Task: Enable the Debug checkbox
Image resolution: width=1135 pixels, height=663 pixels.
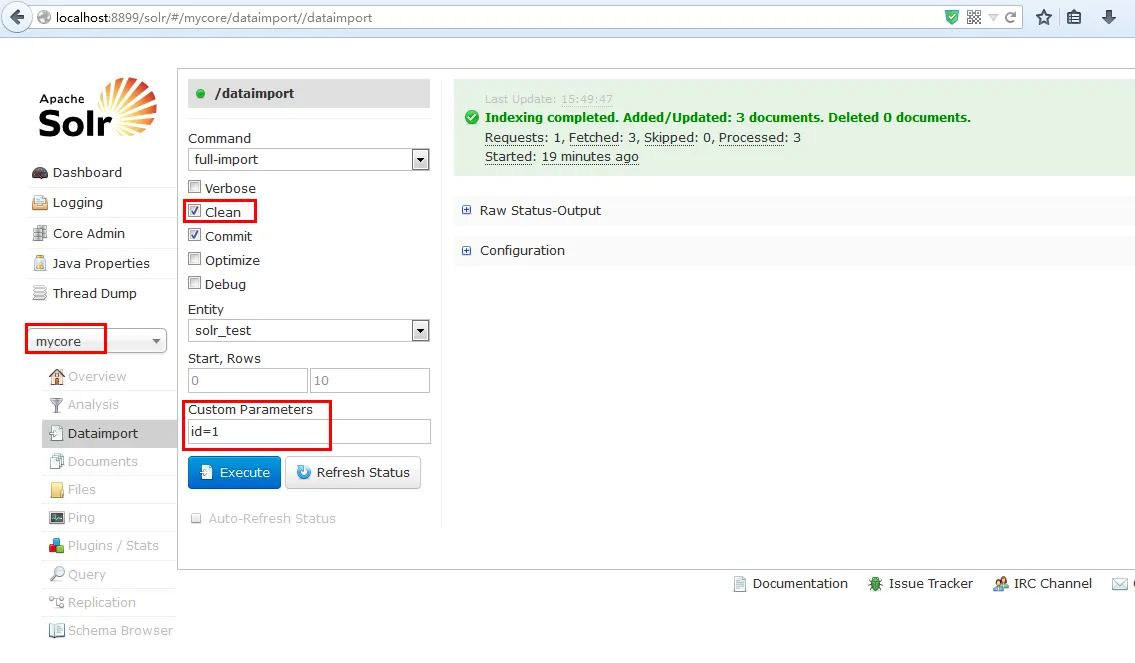Action: [194, 282]
